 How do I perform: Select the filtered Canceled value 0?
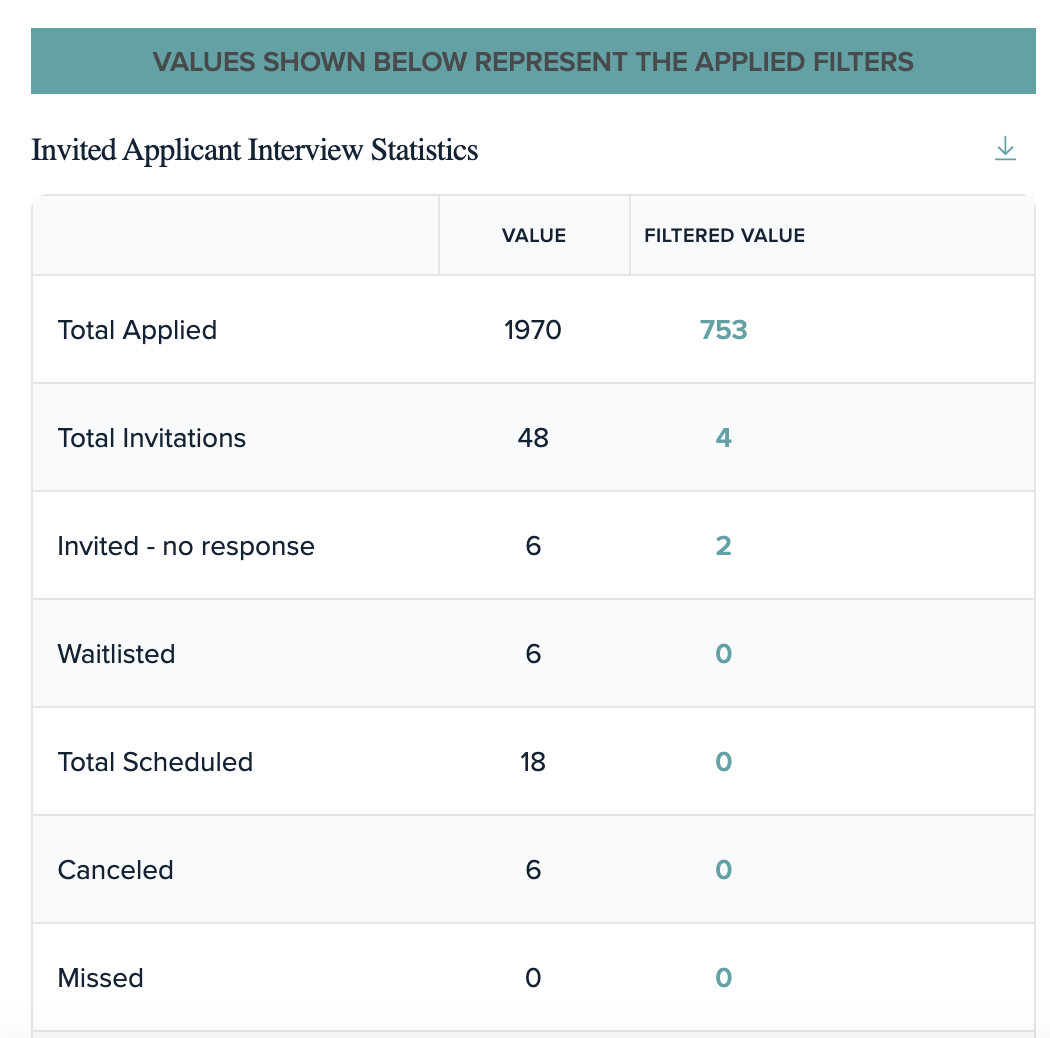[723, 870]
